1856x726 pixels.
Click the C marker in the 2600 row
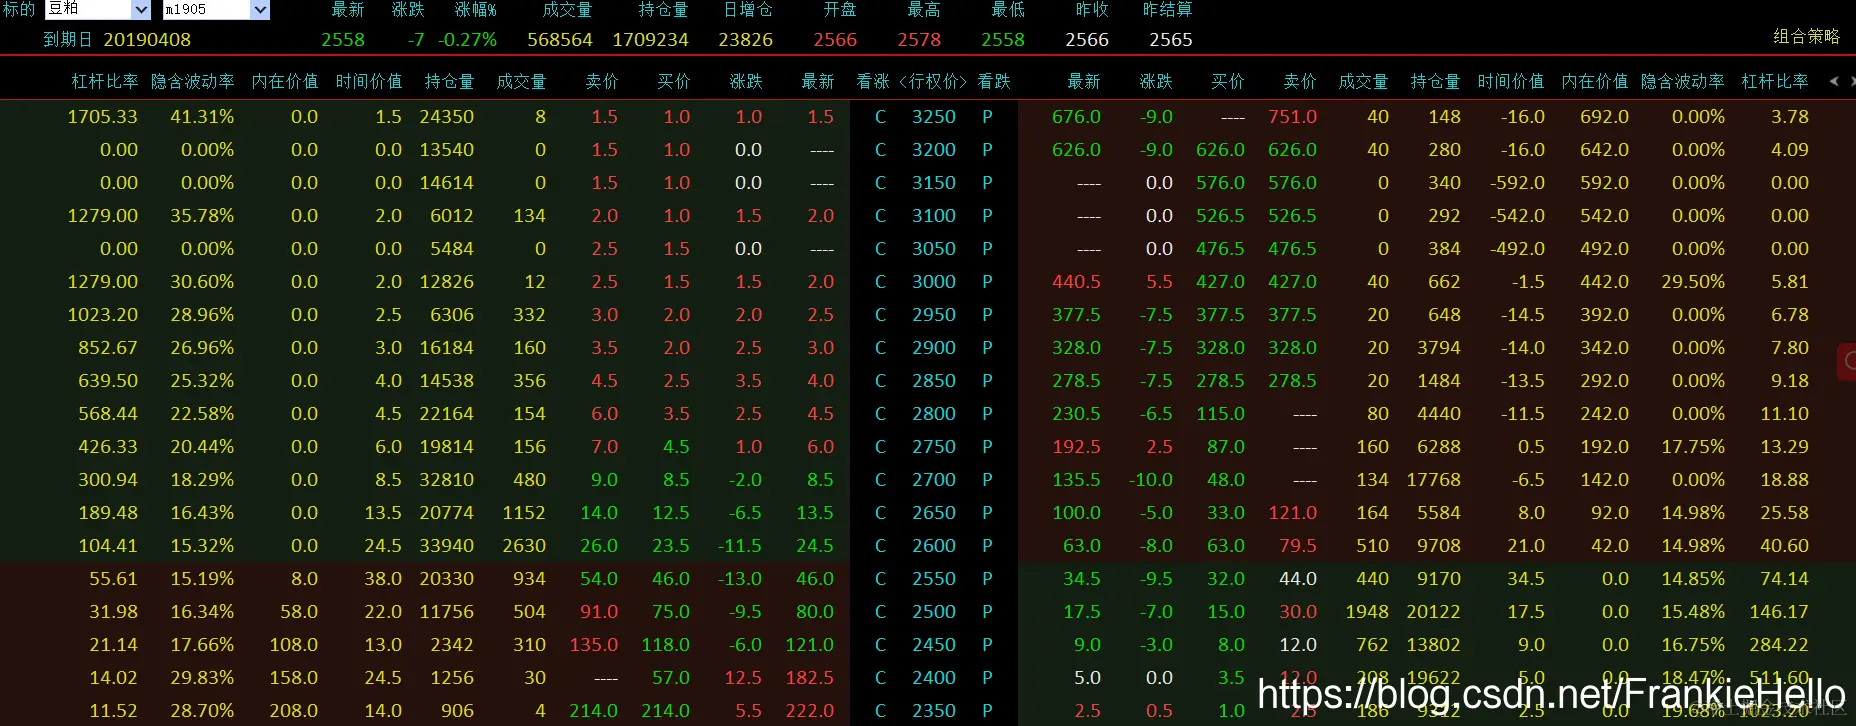click(x=880, y=546)
